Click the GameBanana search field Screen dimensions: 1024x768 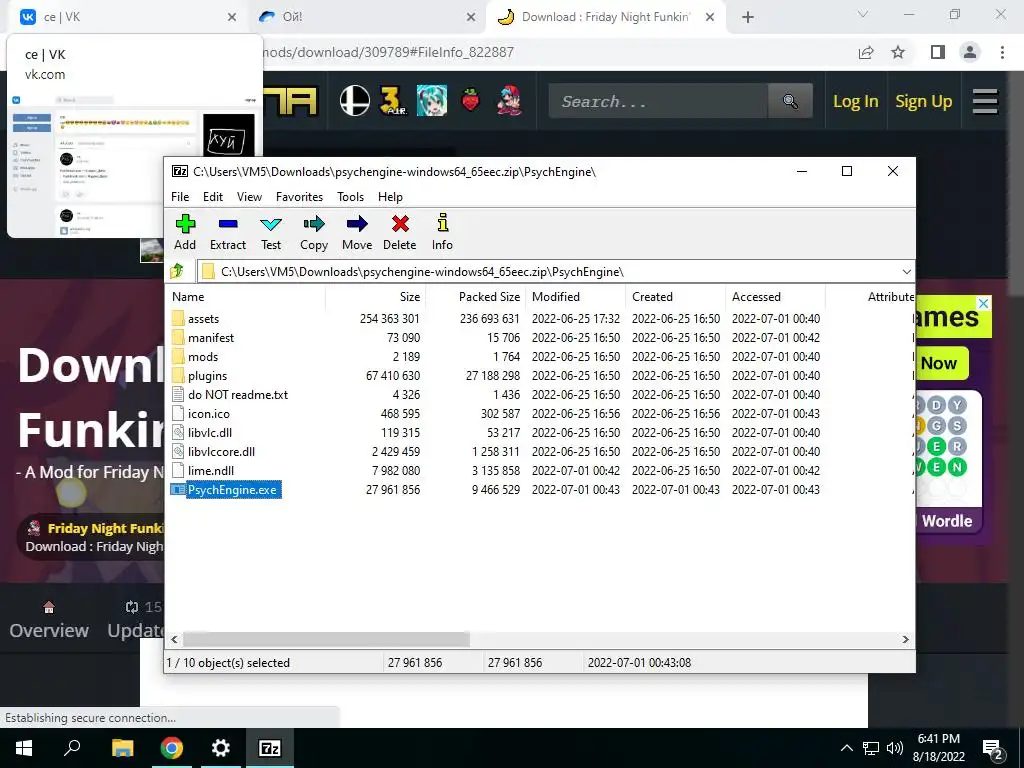[658, 101]
